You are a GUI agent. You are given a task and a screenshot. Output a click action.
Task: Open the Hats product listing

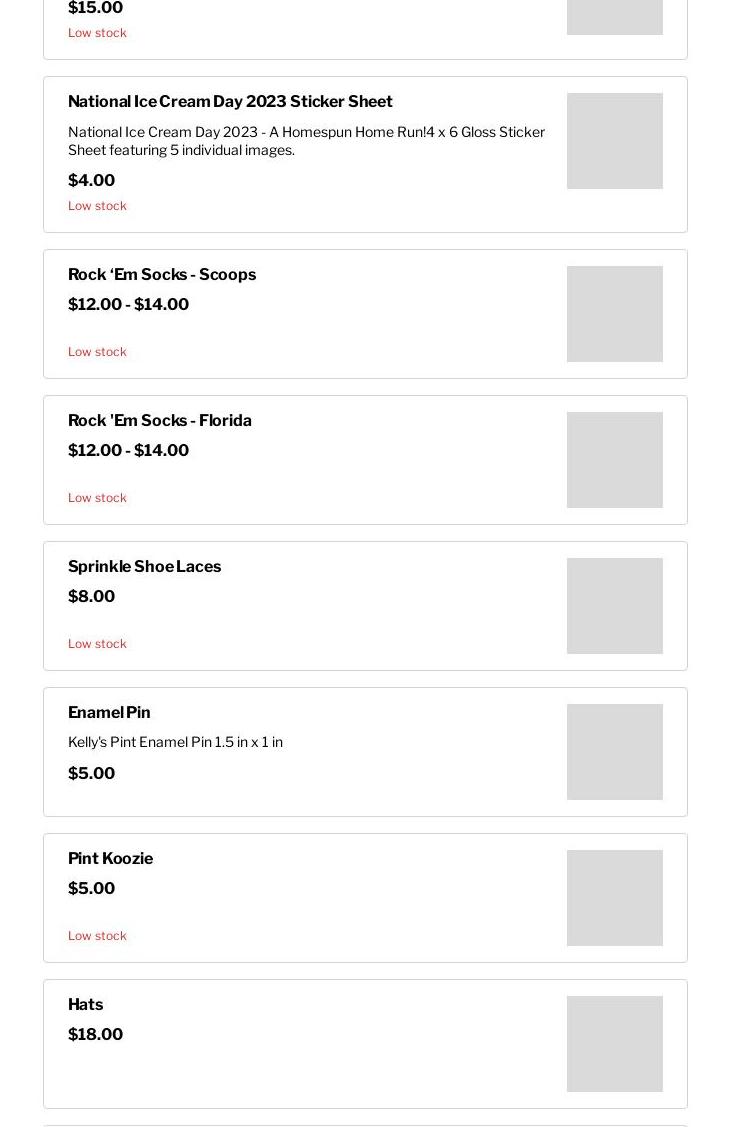[86, 1005]
